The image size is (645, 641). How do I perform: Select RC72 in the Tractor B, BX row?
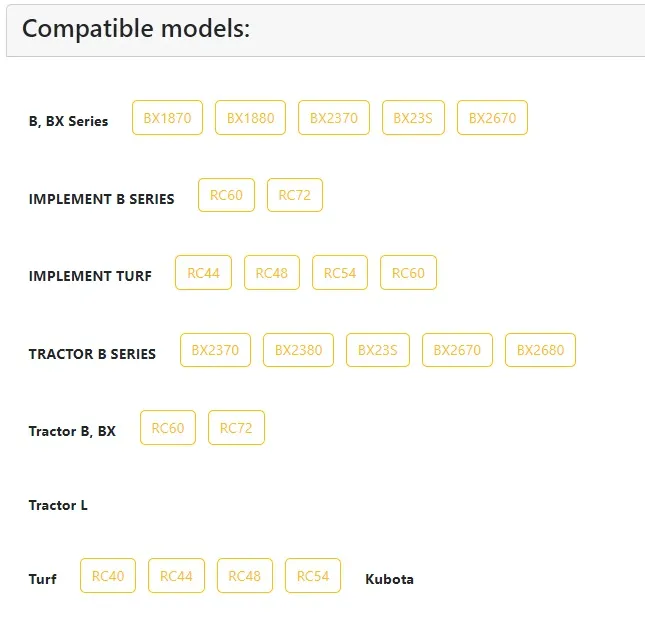point(236,428)
